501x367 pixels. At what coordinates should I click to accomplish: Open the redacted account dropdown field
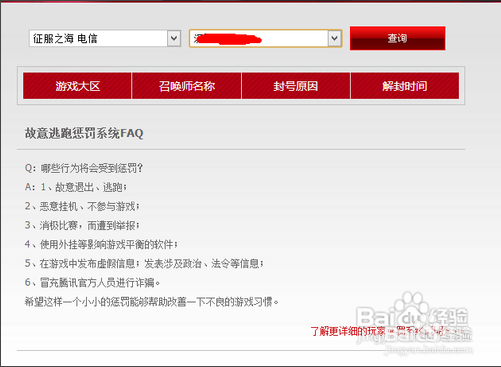pyautogui.click(x=266, y=39)
